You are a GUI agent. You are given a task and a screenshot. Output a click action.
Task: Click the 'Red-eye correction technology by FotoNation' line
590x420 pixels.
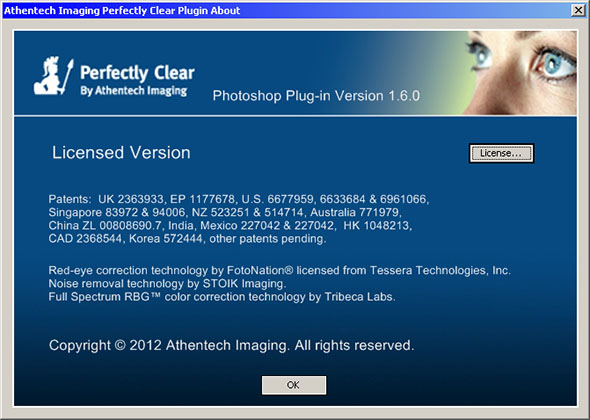coord(280,270)
